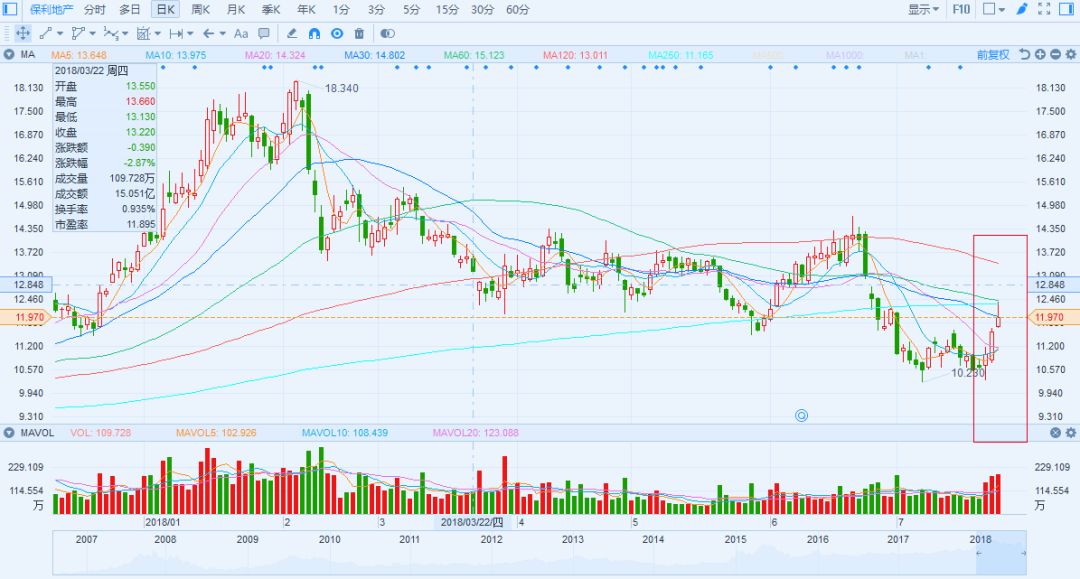Viewport: 1080px width, 579px height.
Task: Select the Fibonacci/grid analysis tool
Action: (143, 33)
